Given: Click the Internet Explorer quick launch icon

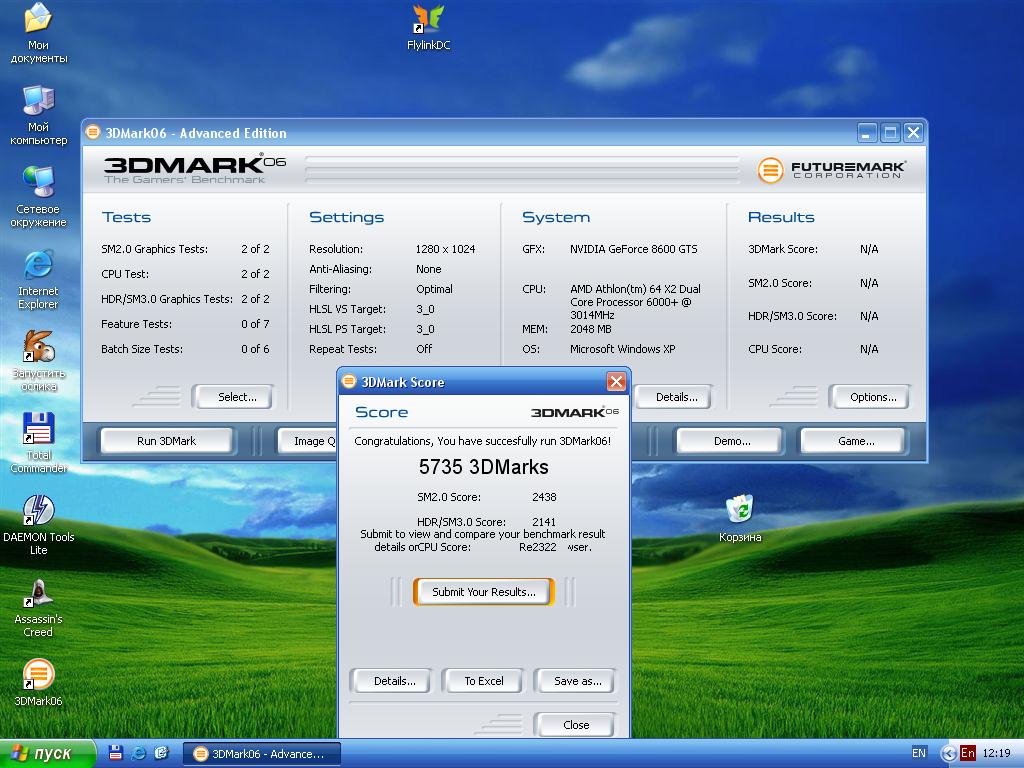Looking at the screenshot, I should click(139, 753).
